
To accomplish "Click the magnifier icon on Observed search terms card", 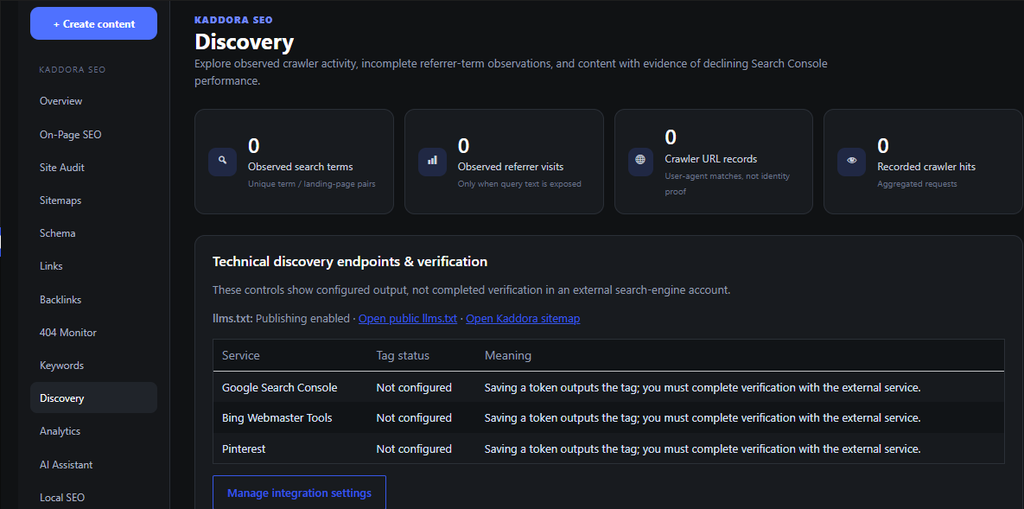I will (x=222, y=161).
